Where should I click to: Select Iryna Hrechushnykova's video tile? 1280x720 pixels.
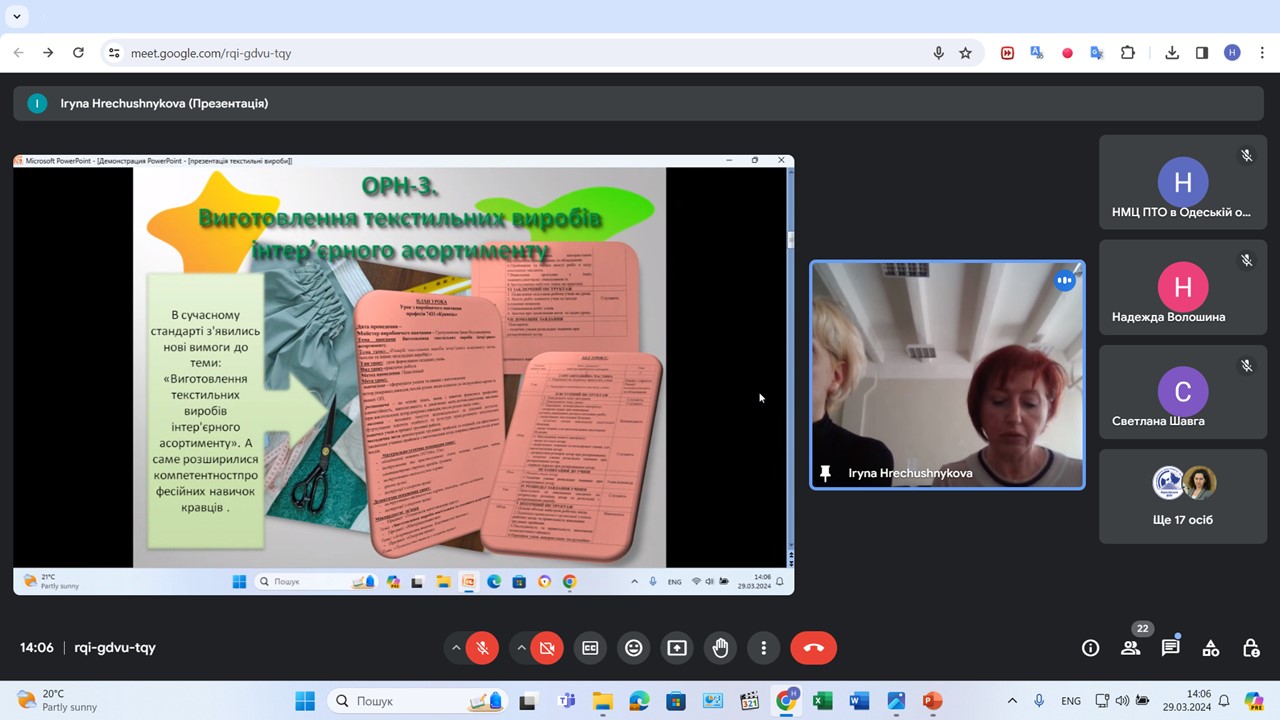pyautogui.click(x=947, y=375)
